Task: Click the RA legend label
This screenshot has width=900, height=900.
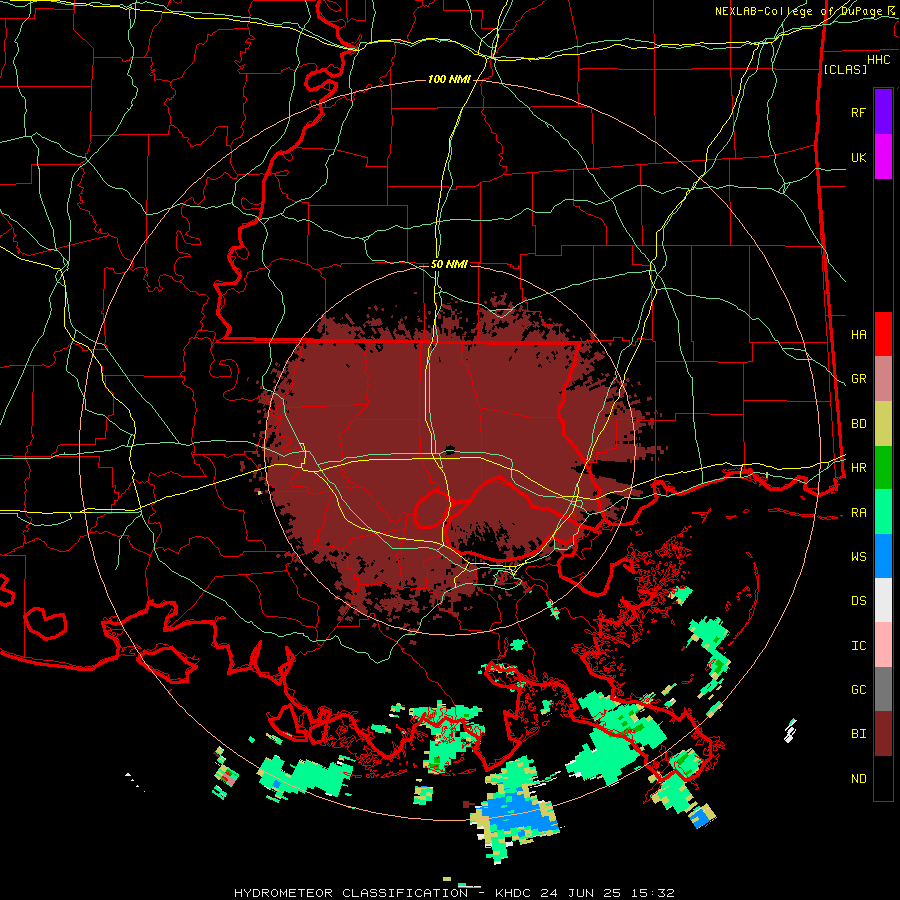Action: tap(858, 513)
